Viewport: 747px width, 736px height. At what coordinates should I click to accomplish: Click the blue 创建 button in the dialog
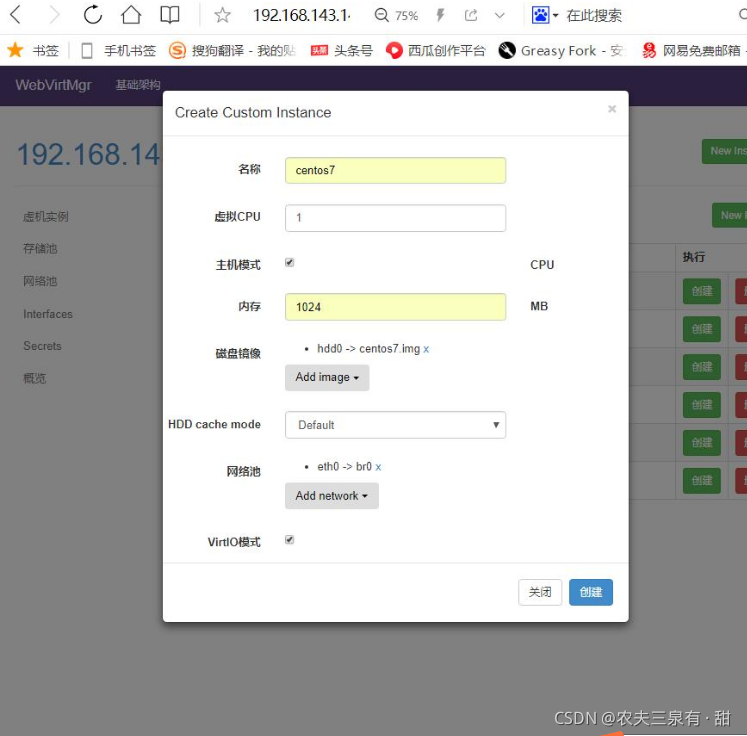click(x=591, y=592)
